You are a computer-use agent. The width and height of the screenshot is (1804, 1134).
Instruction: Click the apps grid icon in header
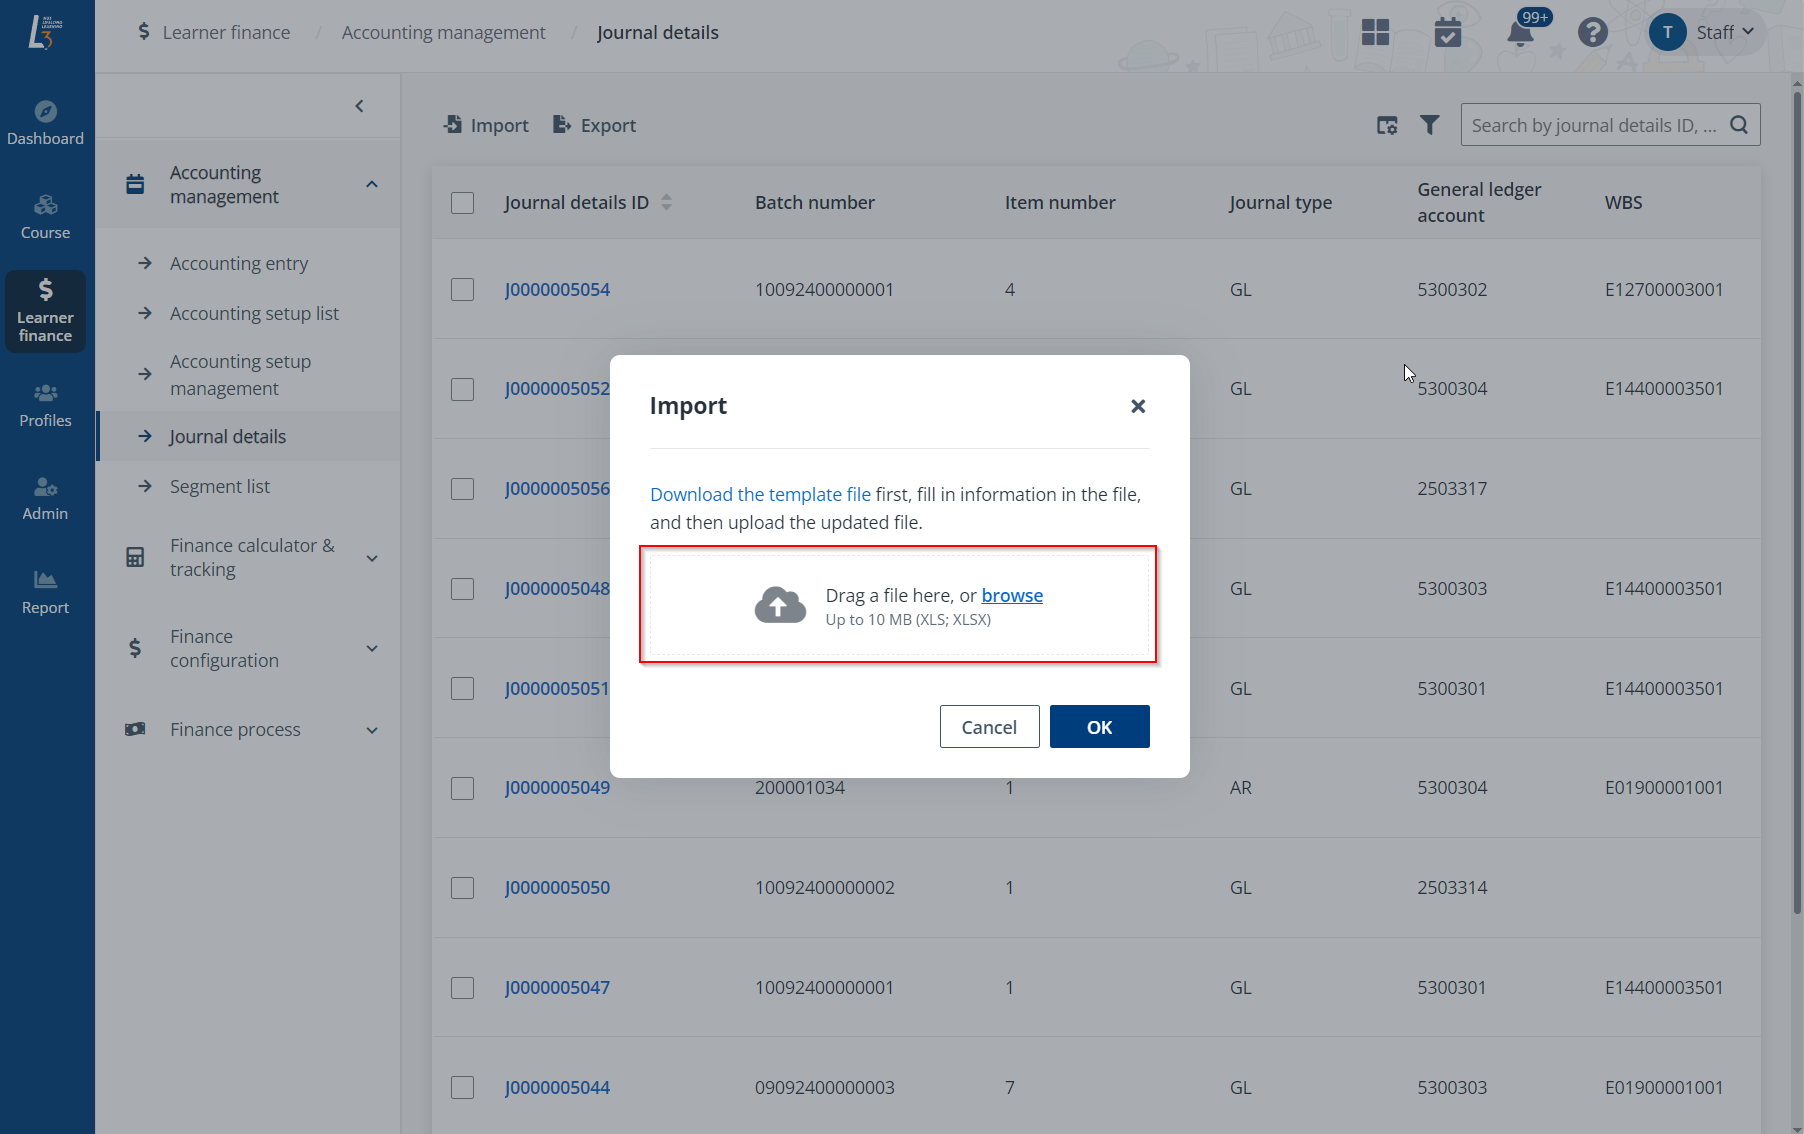[1375, 33]
